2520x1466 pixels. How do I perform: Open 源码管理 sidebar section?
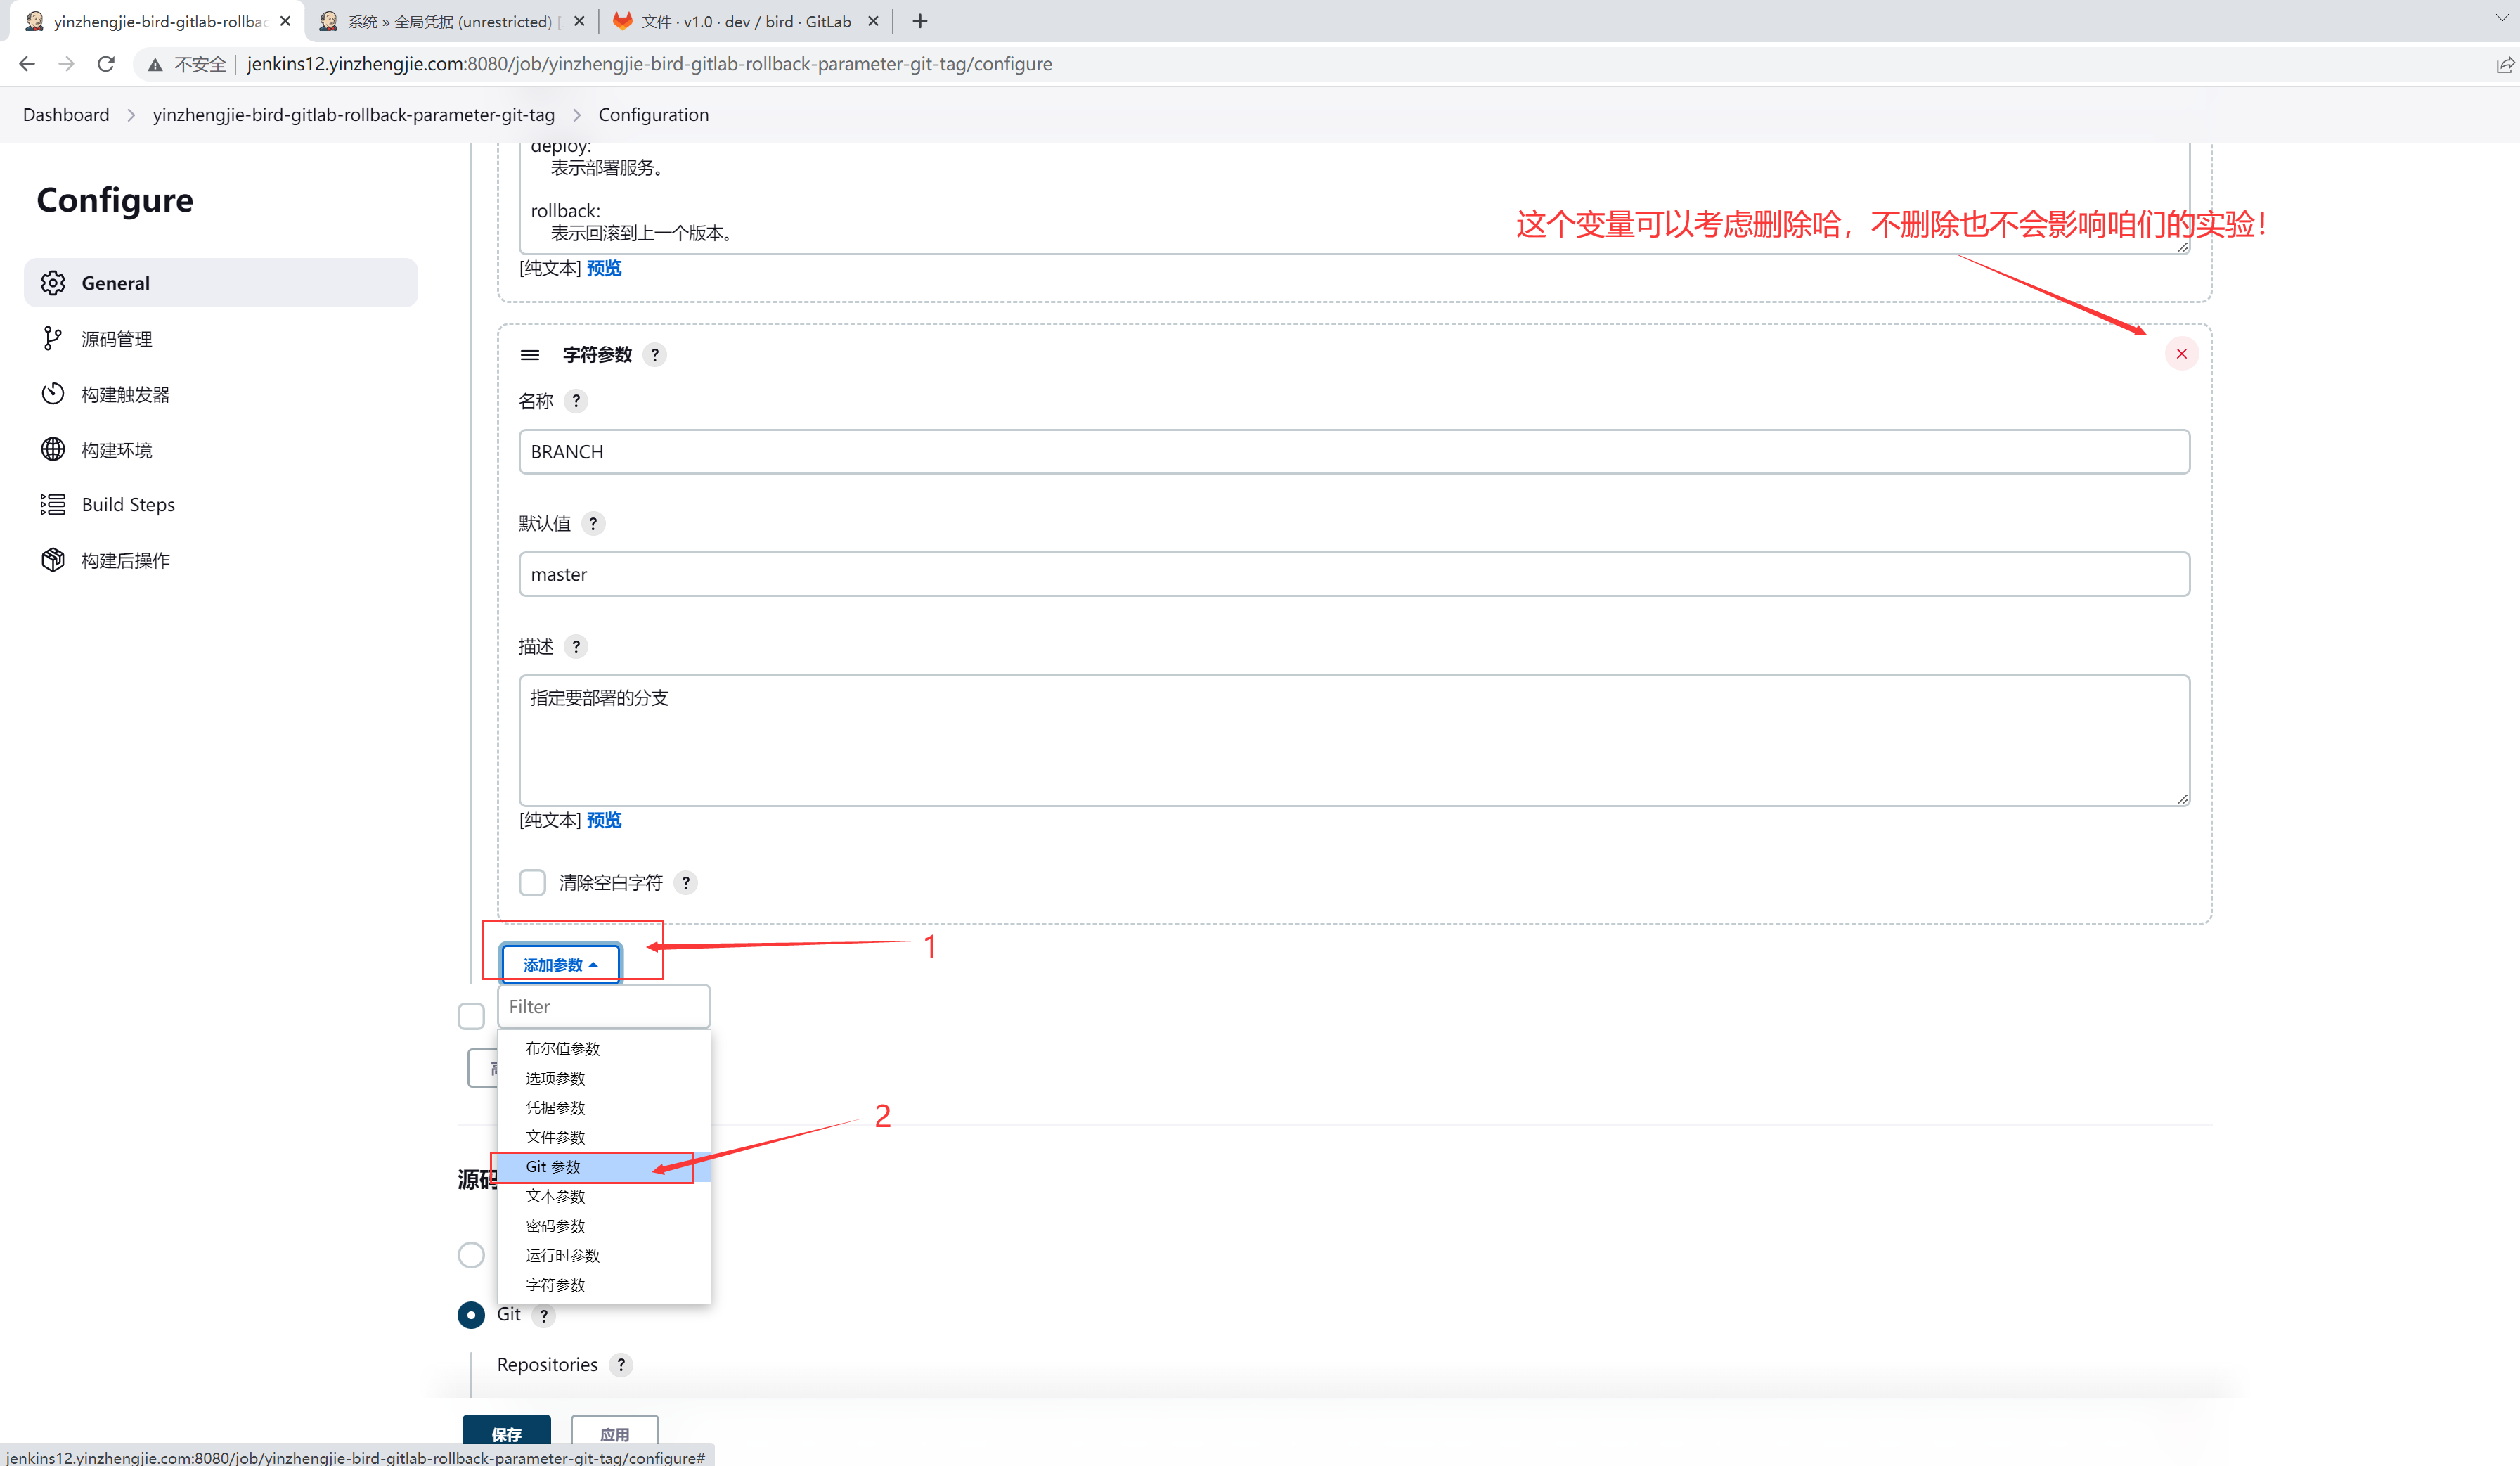[117, 339]
